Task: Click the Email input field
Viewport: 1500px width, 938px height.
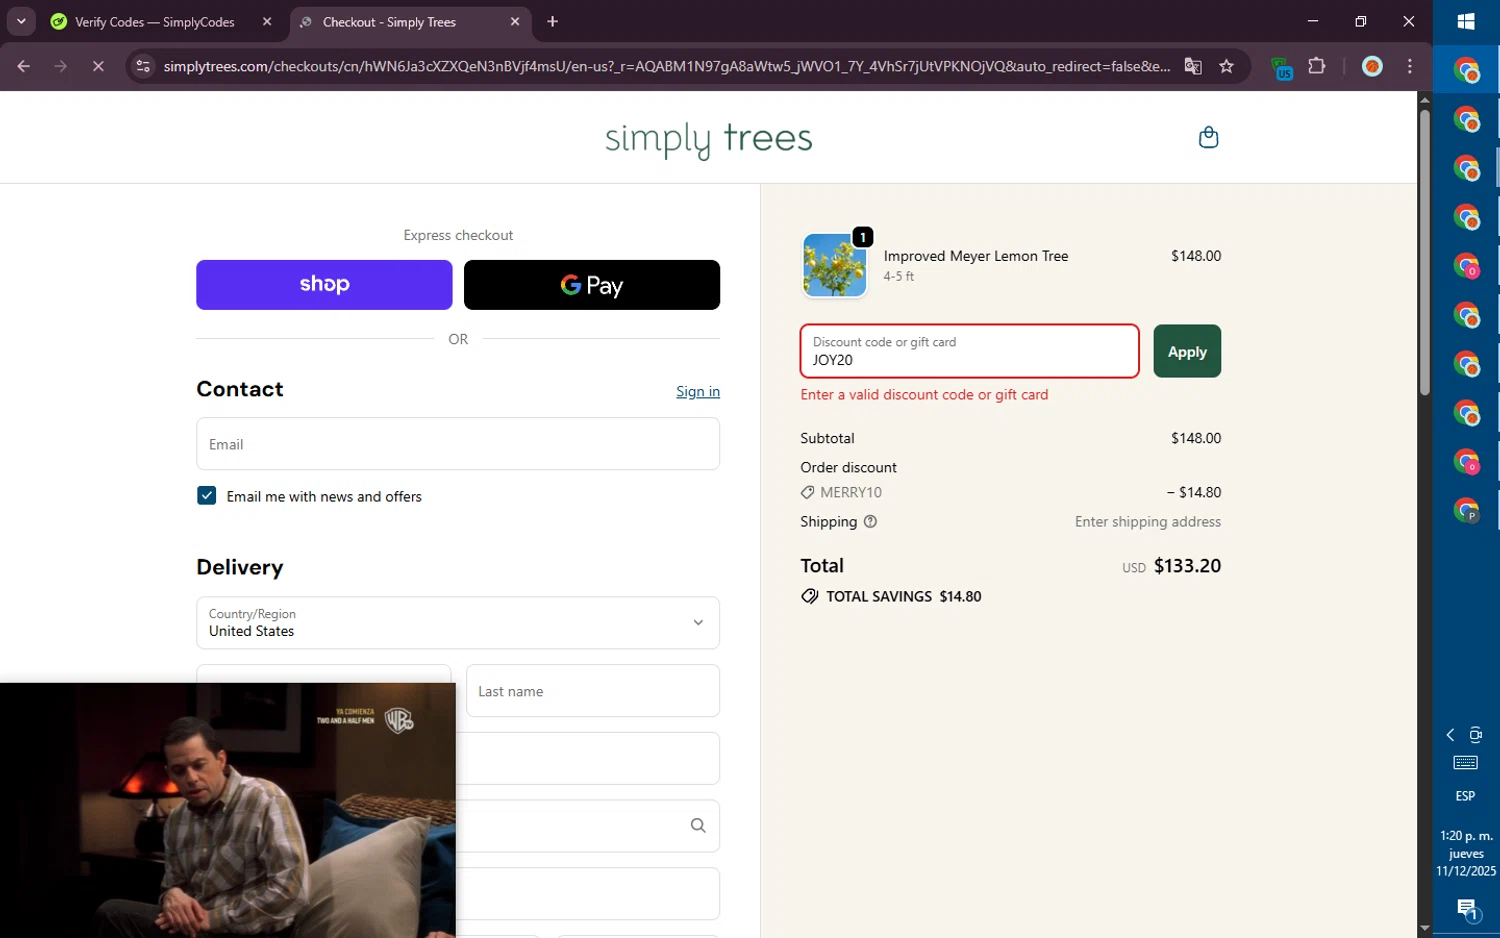Action: point(458,444)
